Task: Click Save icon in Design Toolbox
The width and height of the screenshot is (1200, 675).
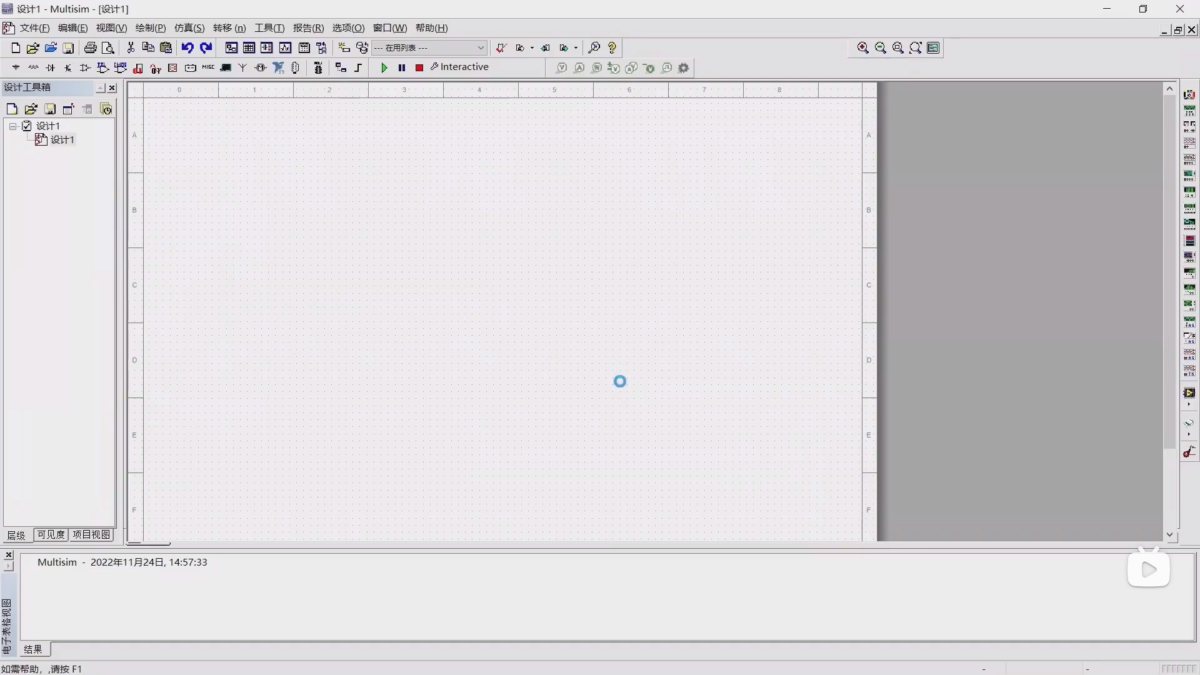Action: [49, 109]
